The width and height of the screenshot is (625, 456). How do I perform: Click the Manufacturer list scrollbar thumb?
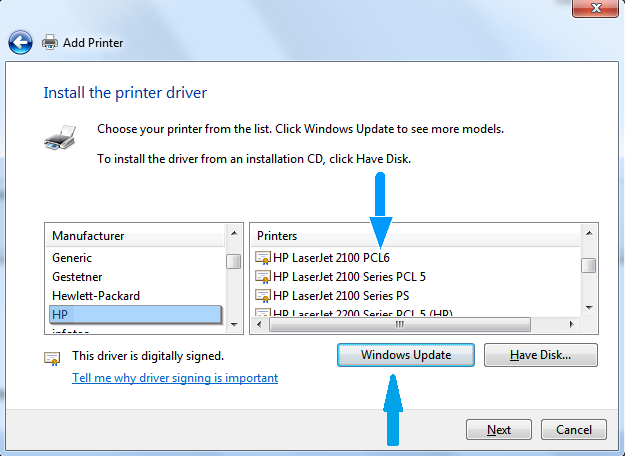pos(234,261)
